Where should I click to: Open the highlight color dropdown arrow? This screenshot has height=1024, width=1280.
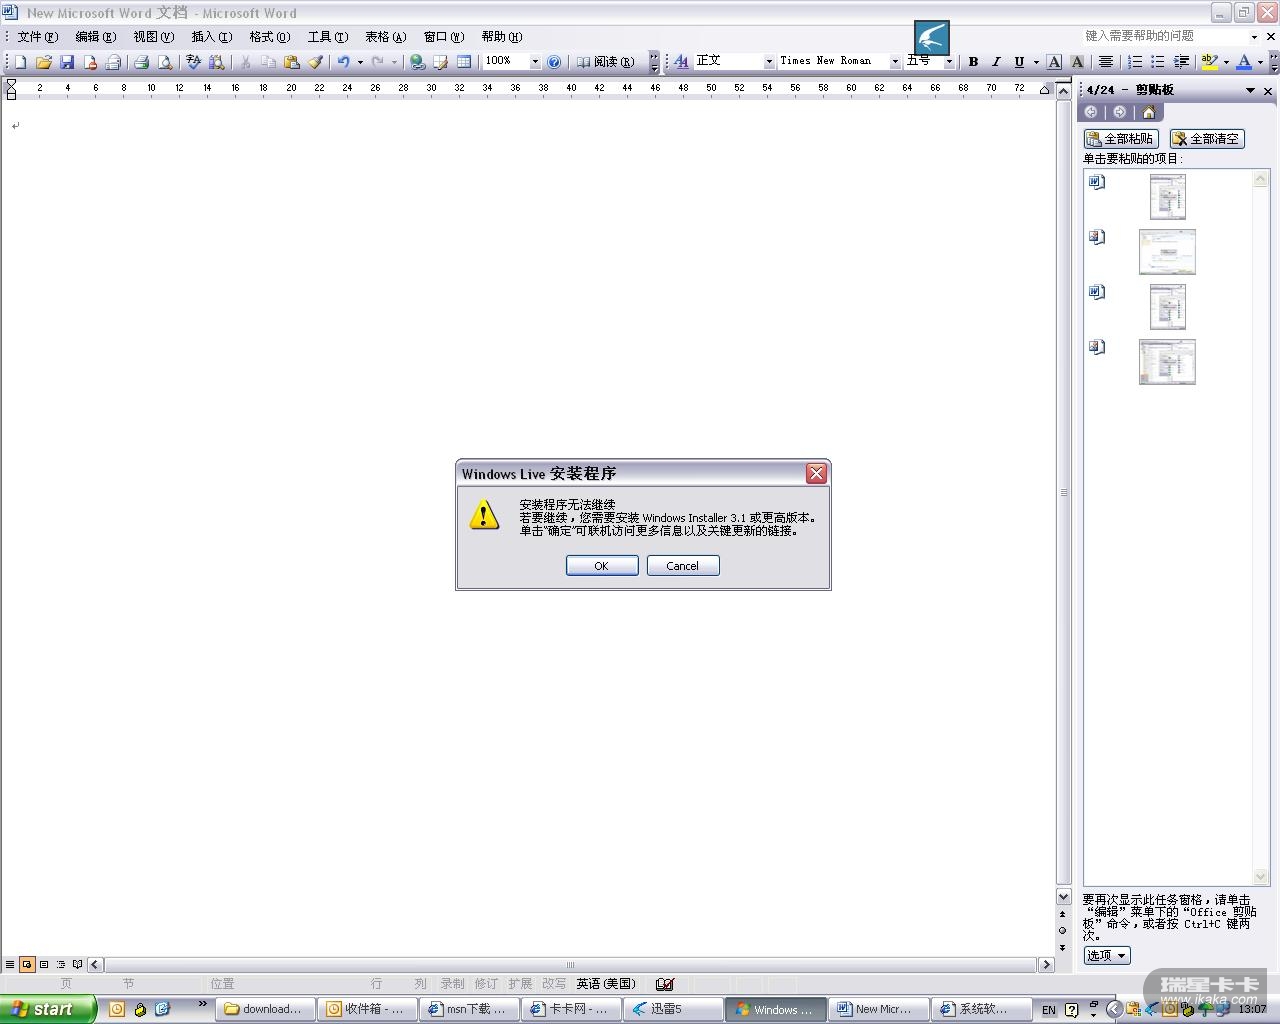pyautogui.click(x=1226, y=62)
